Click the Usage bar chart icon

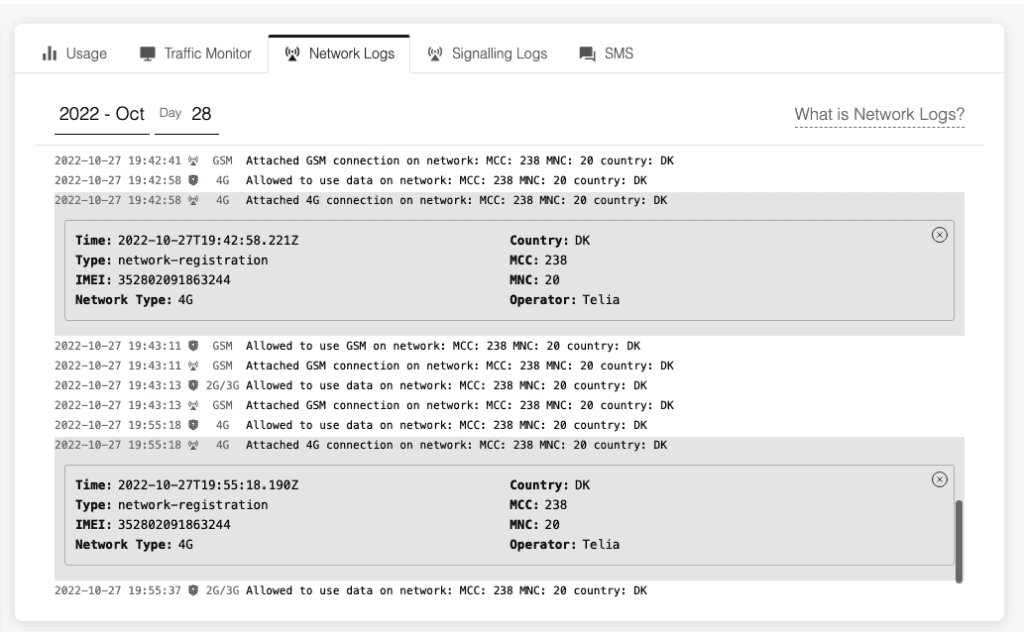click(49, 54)
